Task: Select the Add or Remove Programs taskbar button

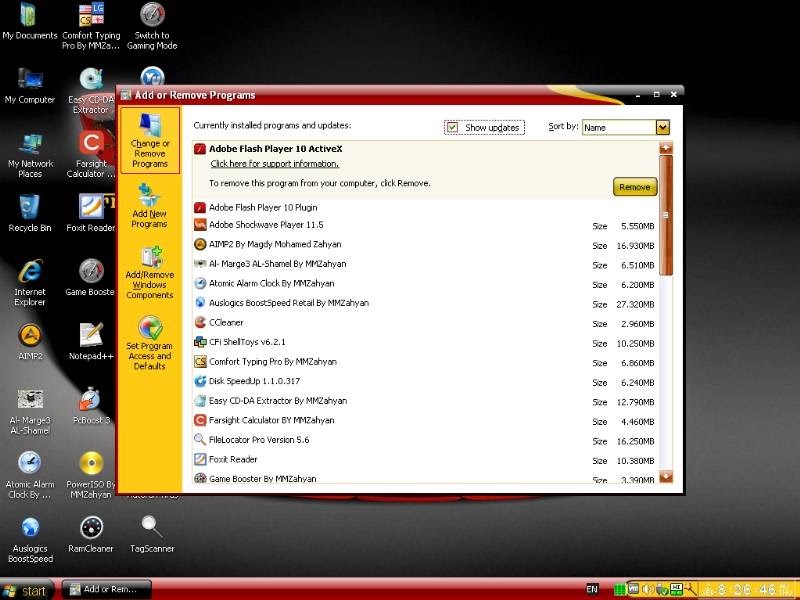Action: pyautogui.click(x=105, y=590)
